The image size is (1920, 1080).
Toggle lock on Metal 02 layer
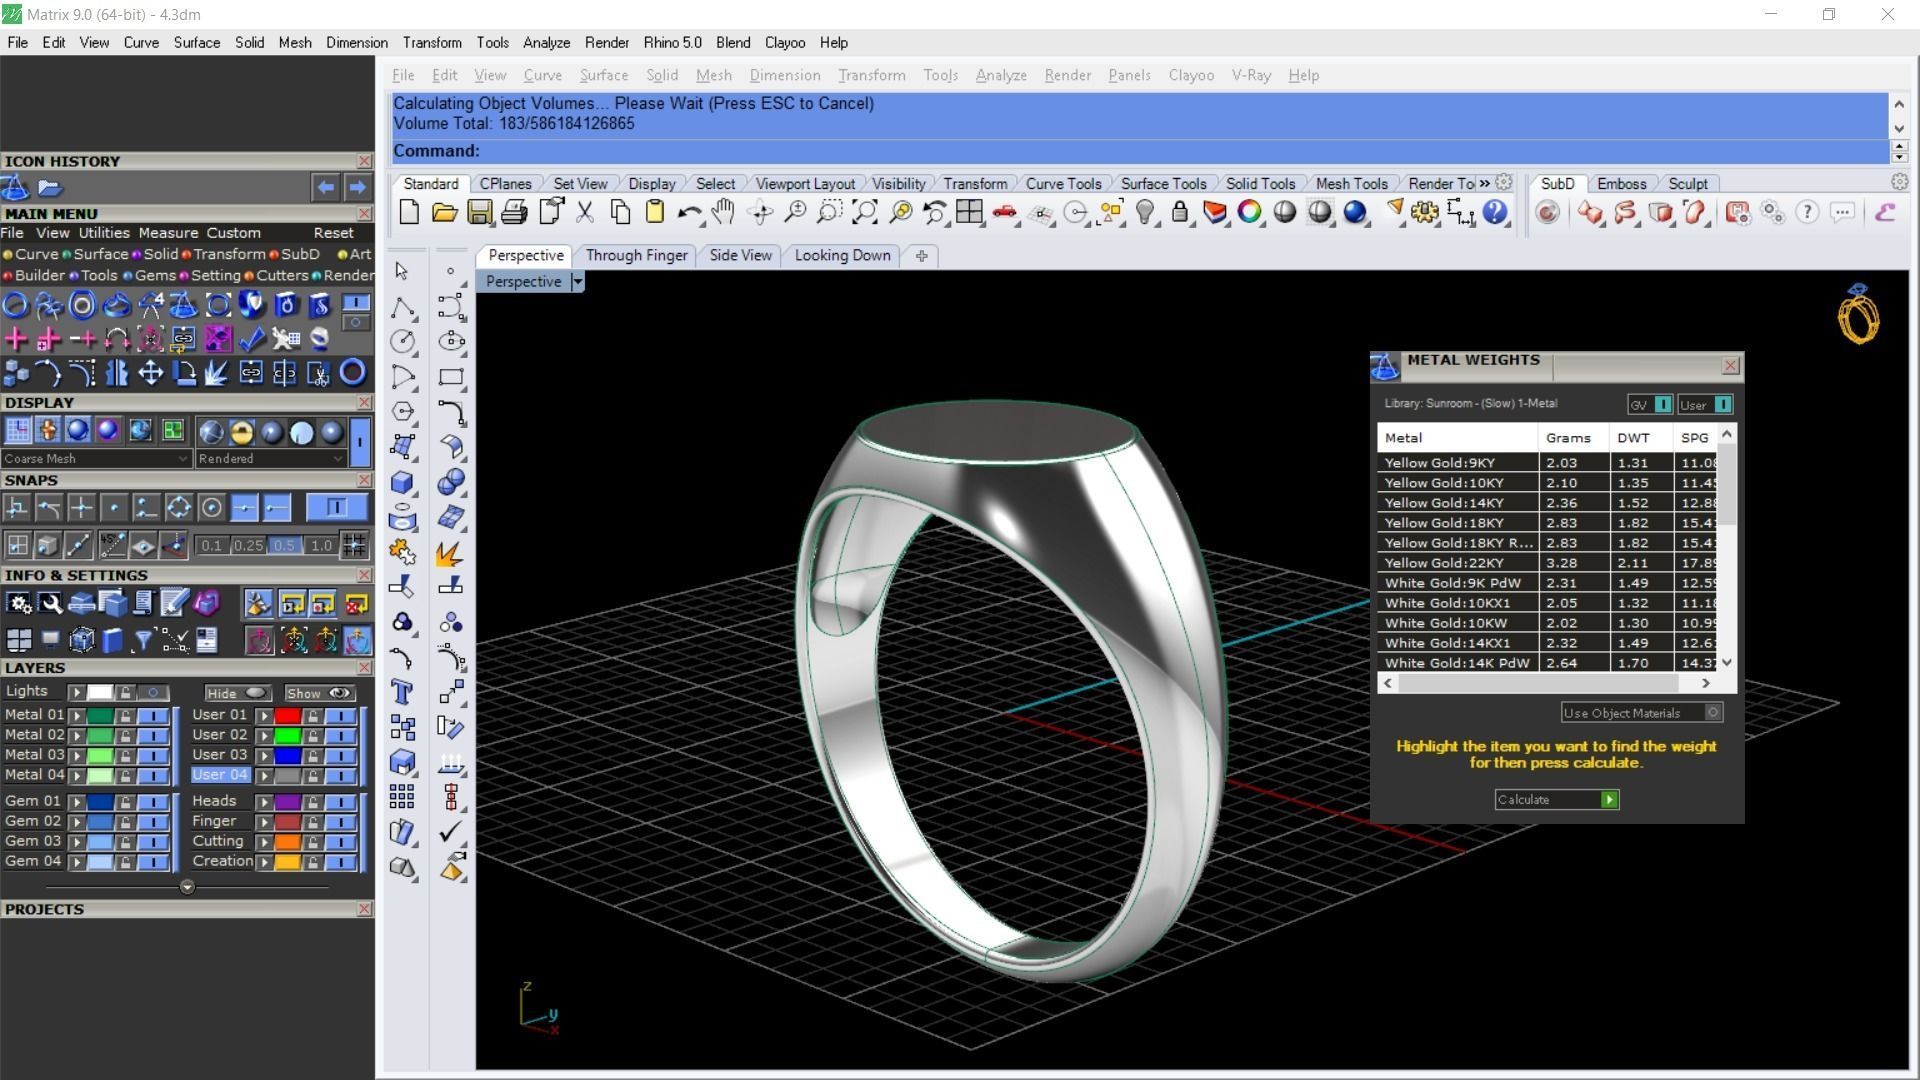click(125, 735)
